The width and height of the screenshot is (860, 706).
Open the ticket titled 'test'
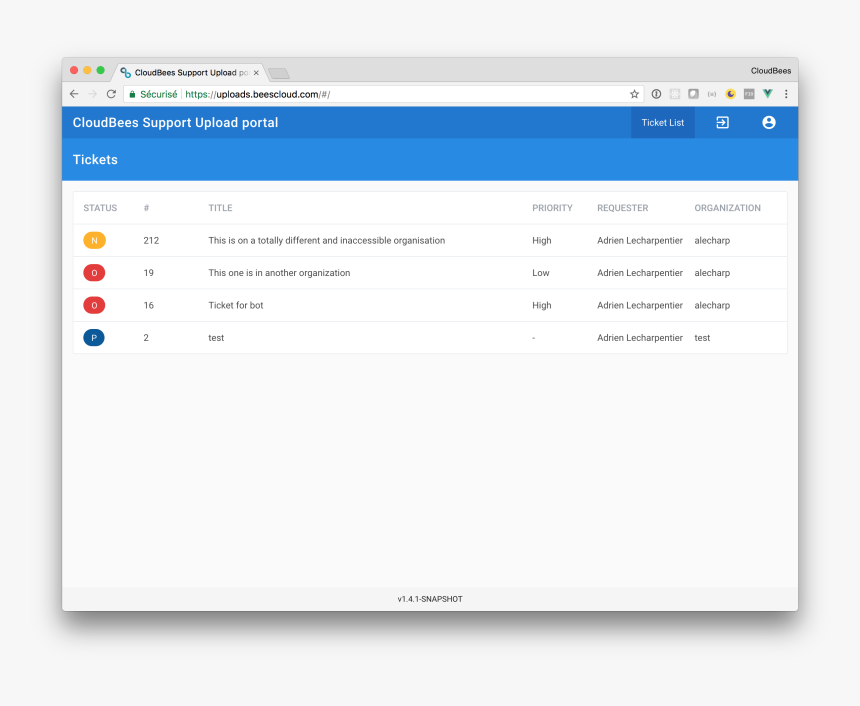(x=216, y=338)
